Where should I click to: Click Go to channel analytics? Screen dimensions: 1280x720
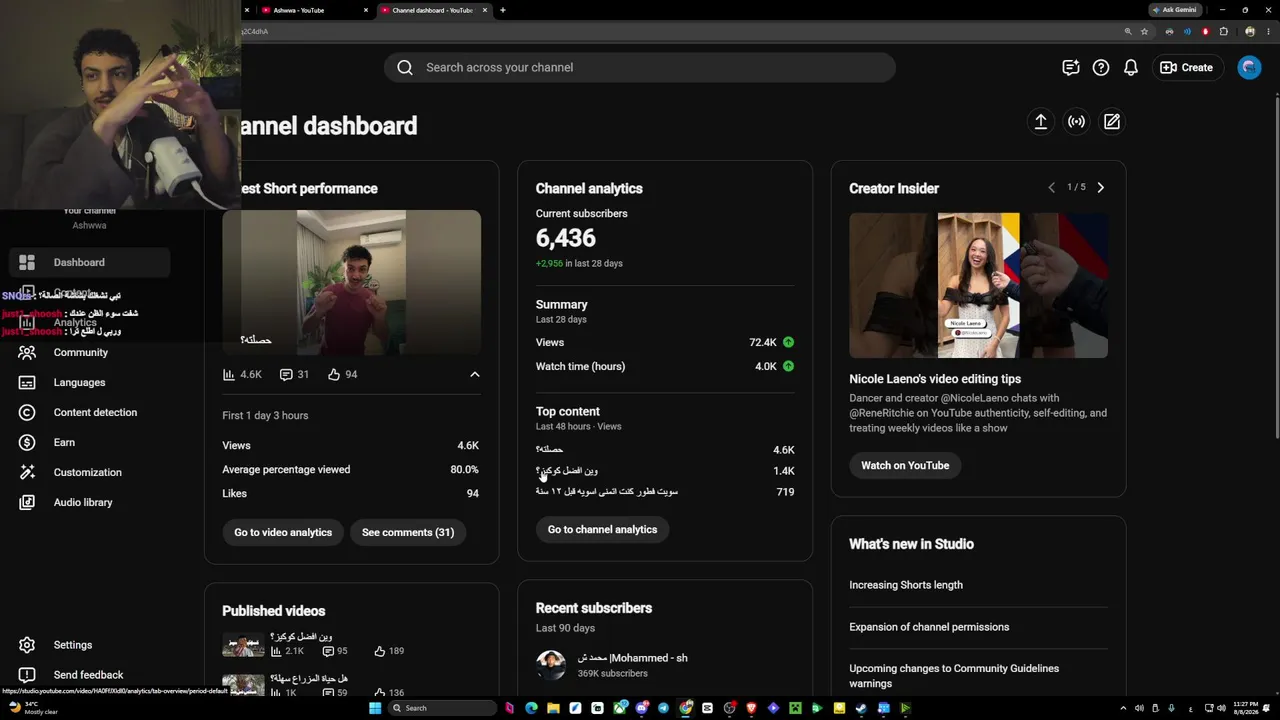(x=602, y=529)
